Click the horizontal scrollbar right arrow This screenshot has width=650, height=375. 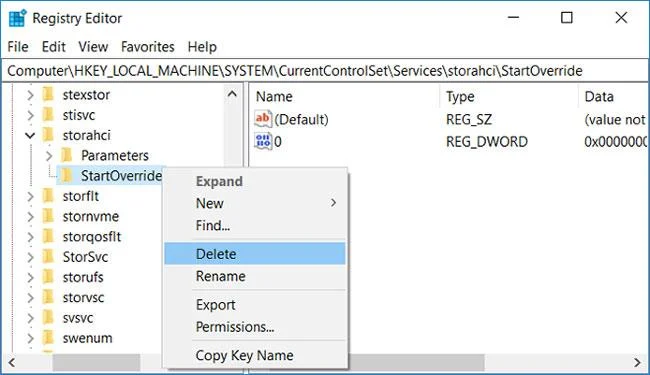638,363
